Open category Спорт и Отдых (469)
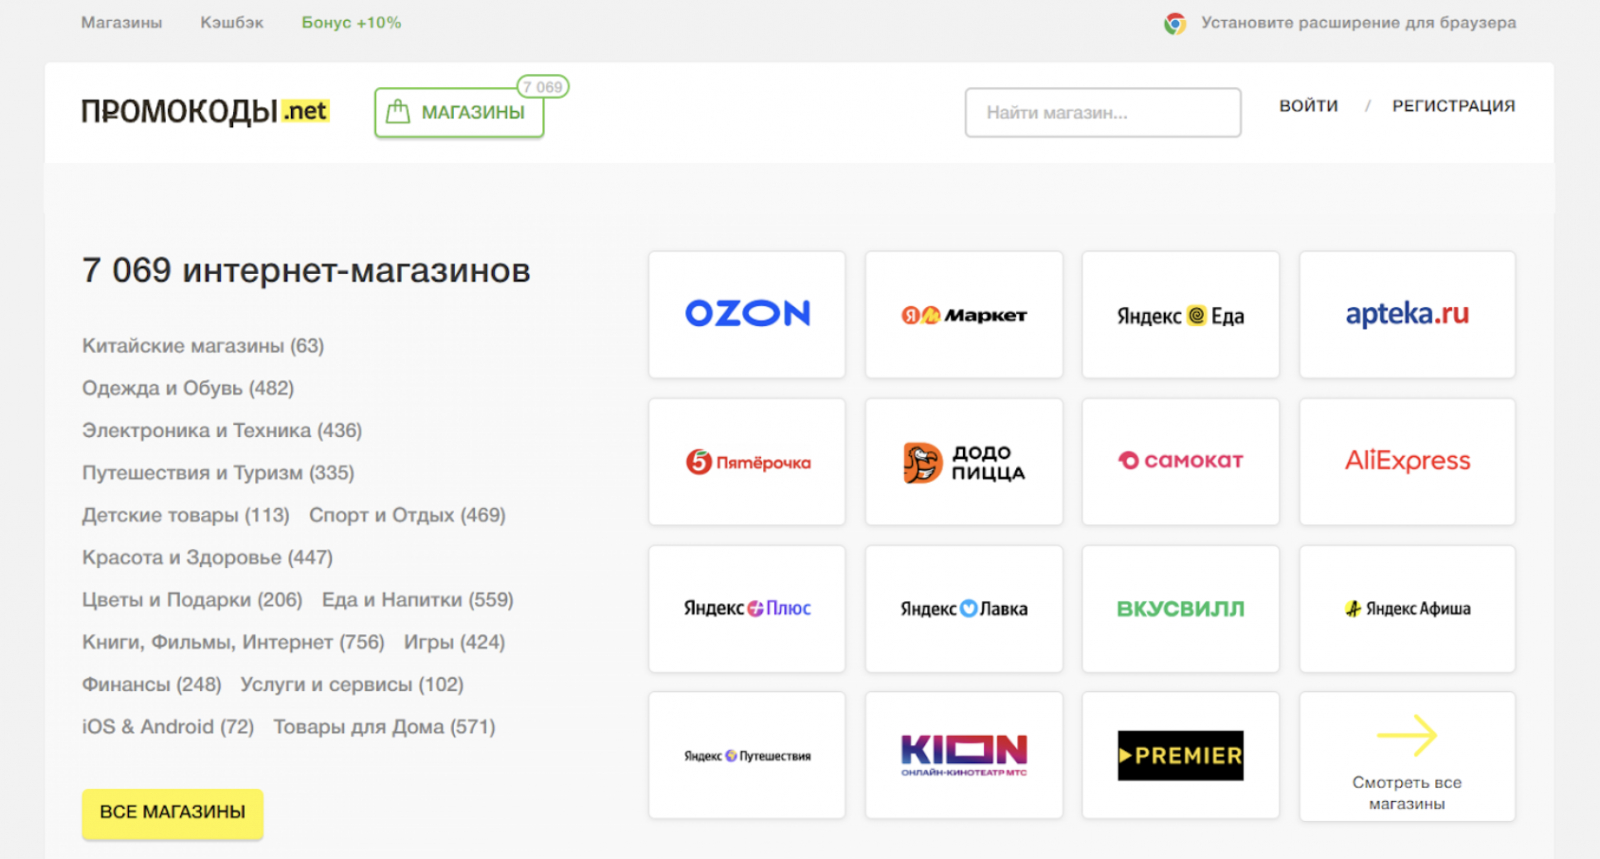The width and height of the screenshot is (1600, 859). tap(407, 515)
